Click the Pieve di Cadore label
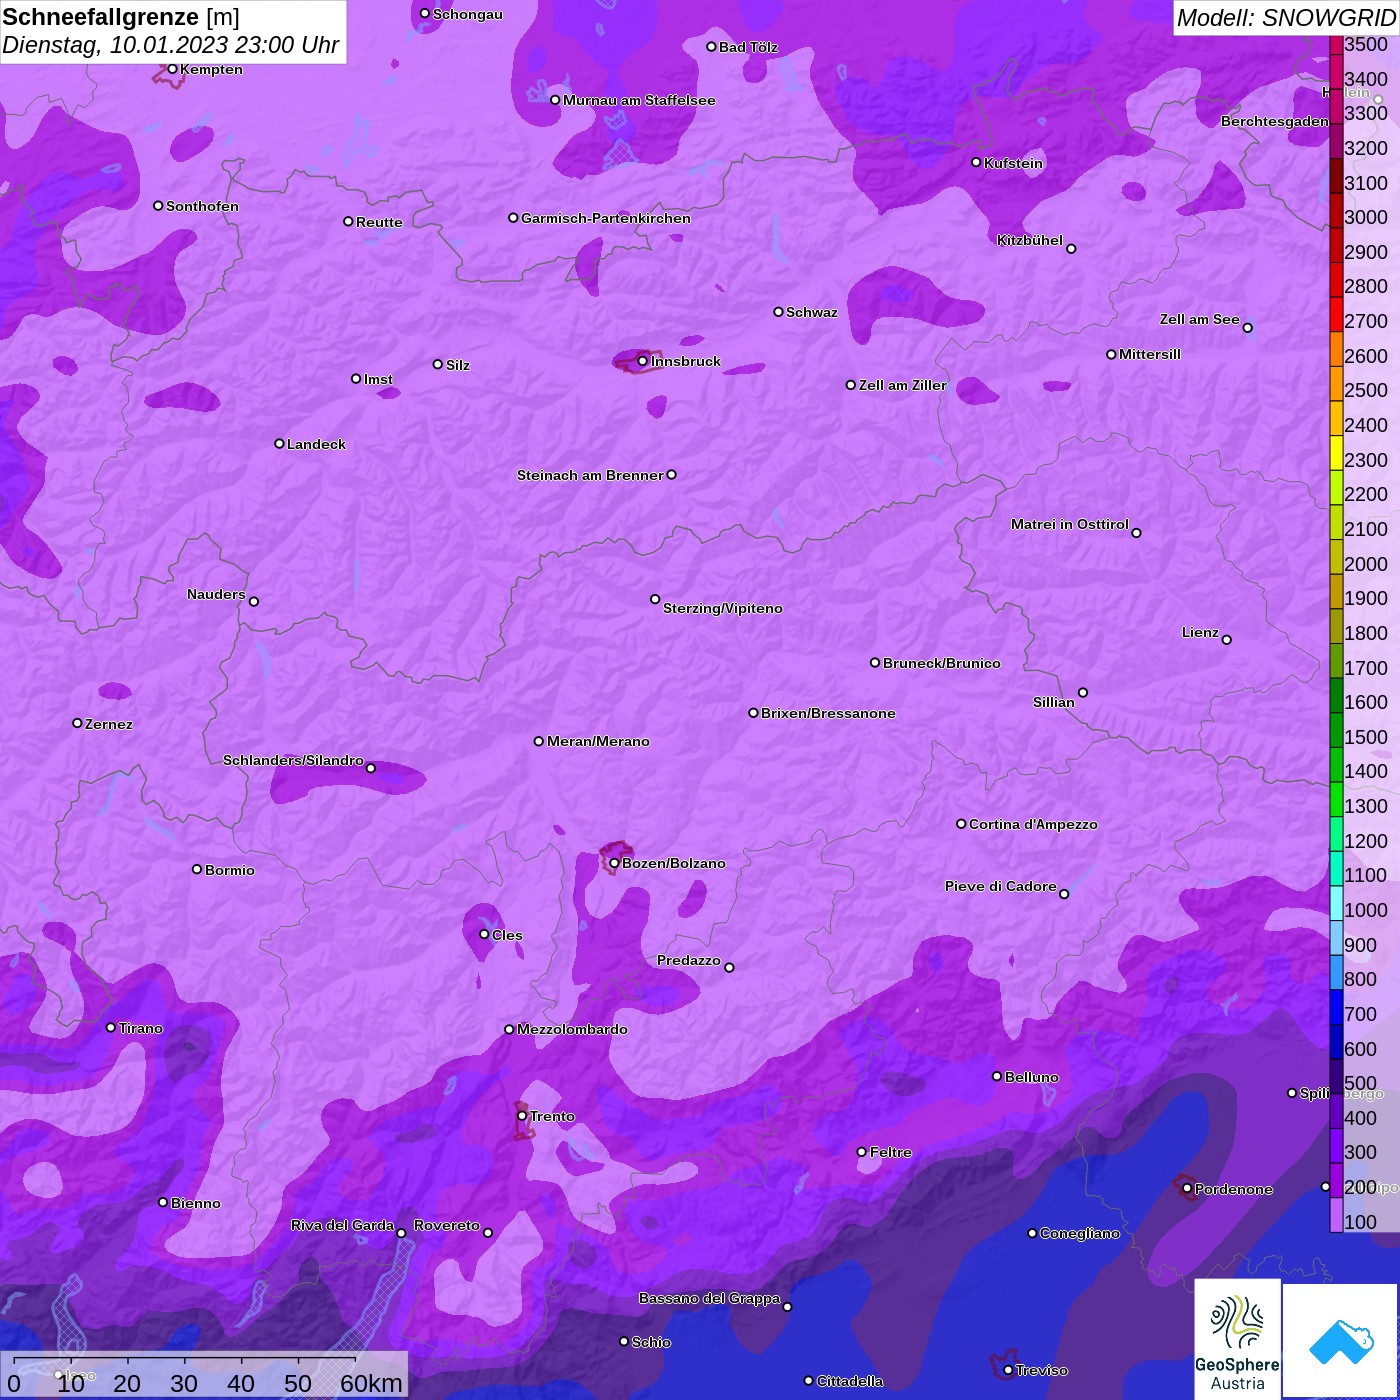This screenshot has width=1400, height=1400. click(1001, 886)
